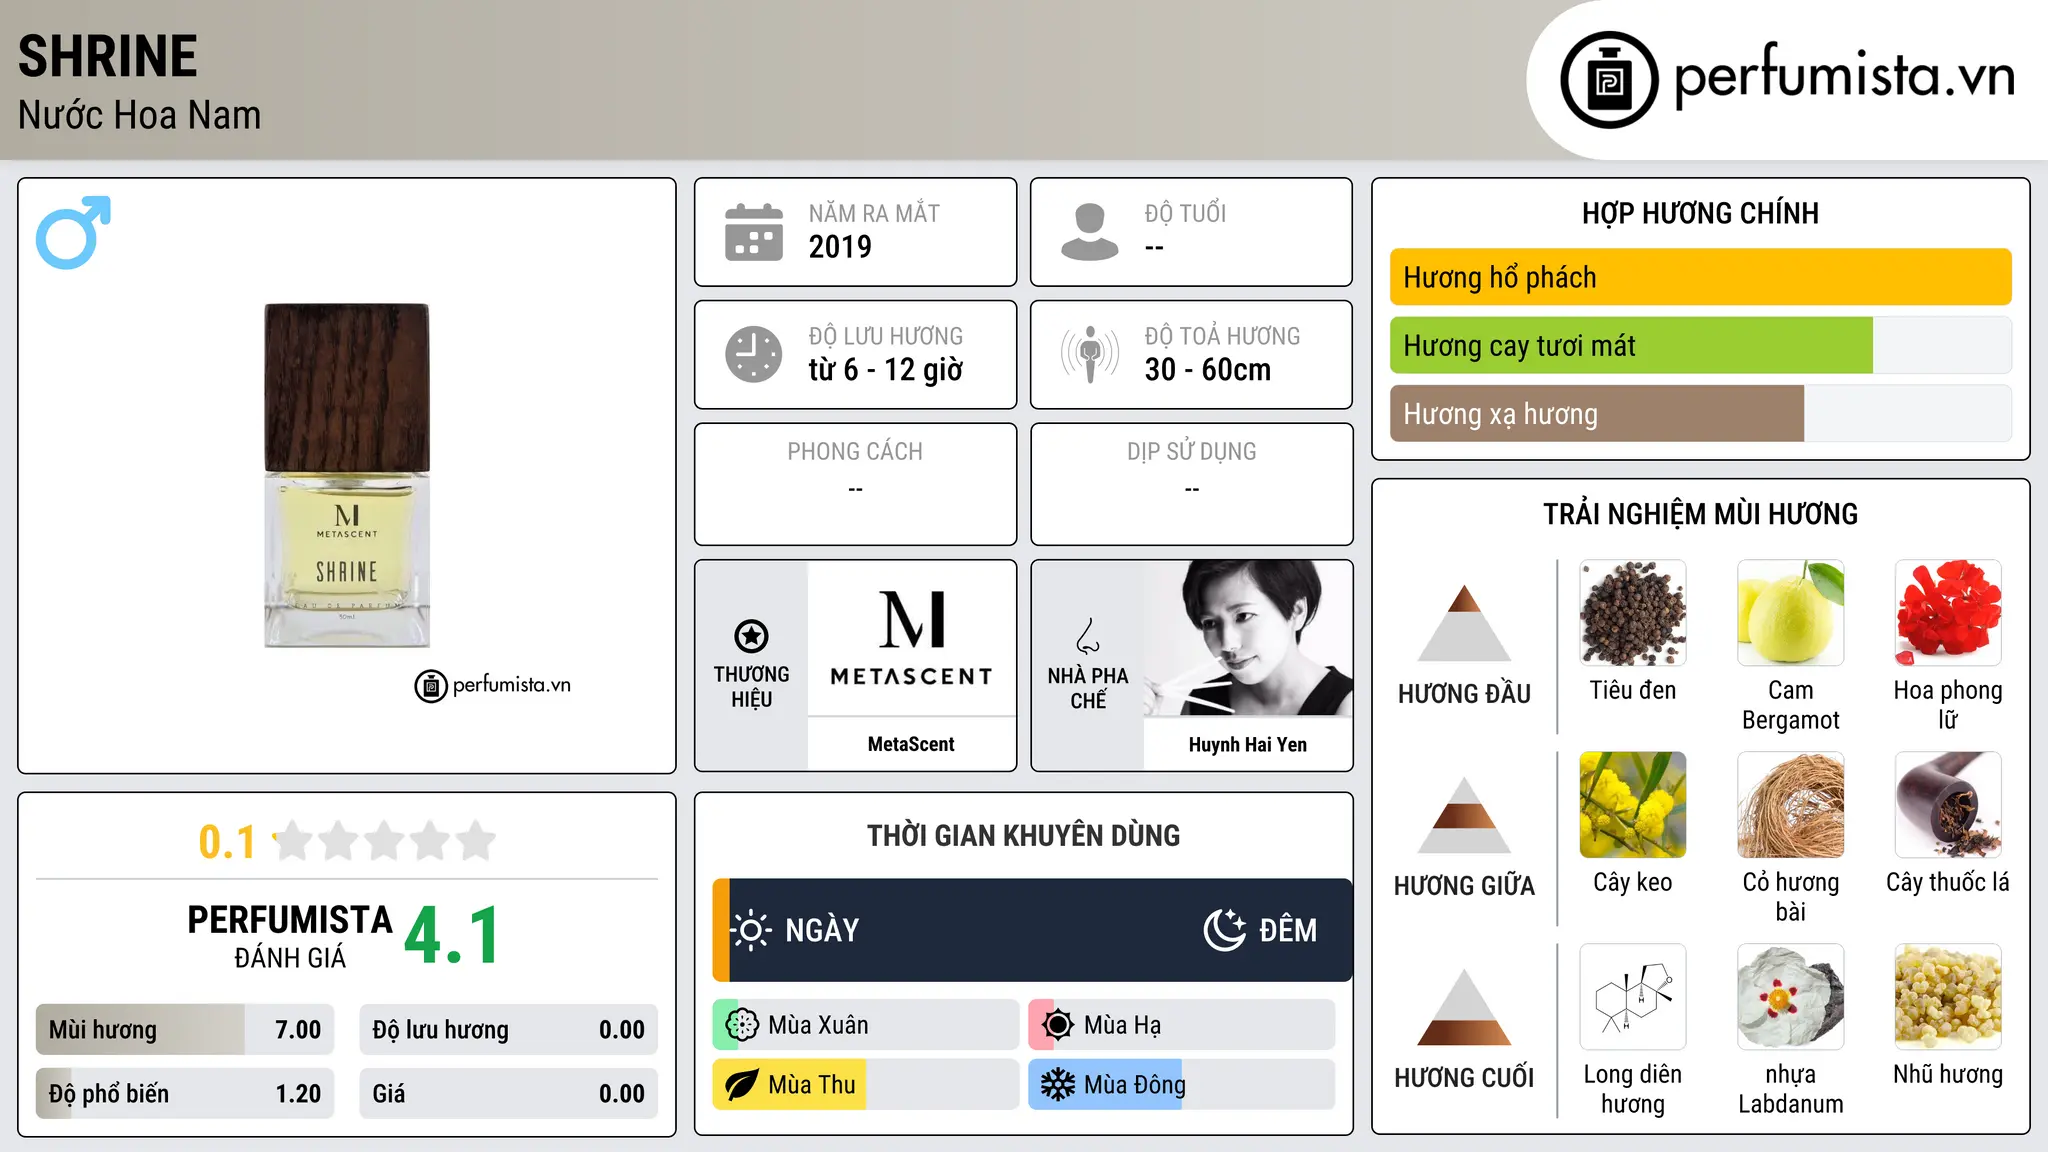2048x1152 pixels.
Task: Click the Giá score row
Action: [x=508, y=1094]
